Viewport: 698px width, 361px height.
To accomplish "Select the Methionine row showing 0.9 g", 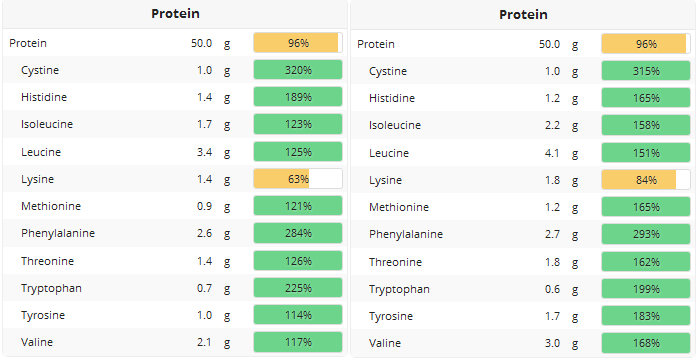I will (x=175, y=206).
